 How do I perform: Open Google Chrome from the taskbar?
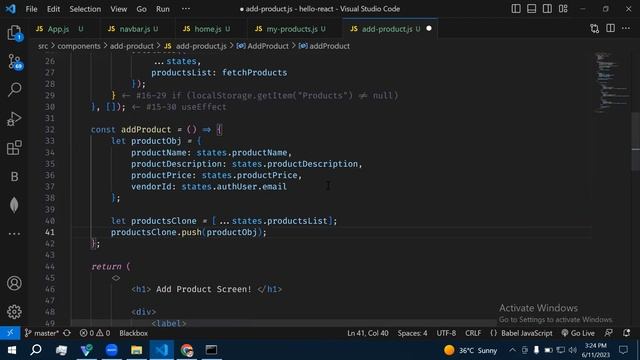coord(187,350)
